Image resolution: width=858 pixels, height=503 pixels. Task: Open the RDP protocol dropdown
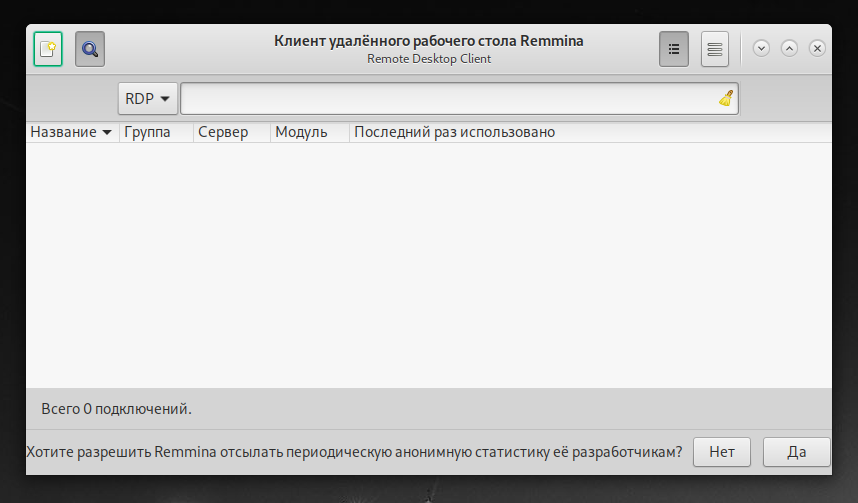point(148,99)
